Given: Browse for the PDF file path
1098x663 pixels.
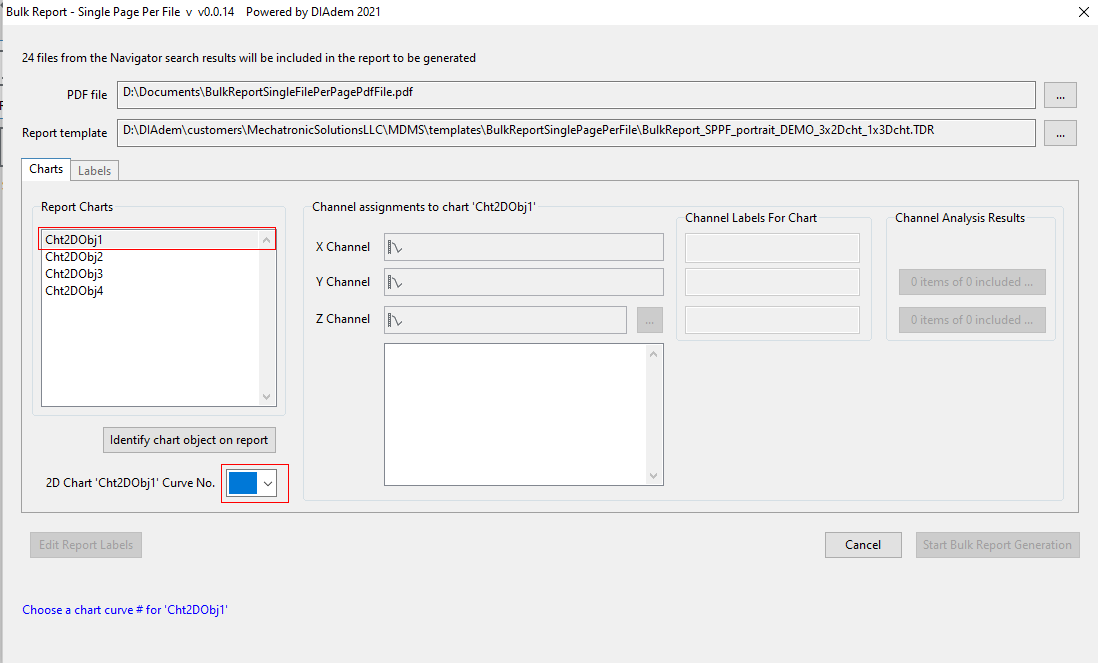Looking at the screenshot, I should (x=1060, y=95).
